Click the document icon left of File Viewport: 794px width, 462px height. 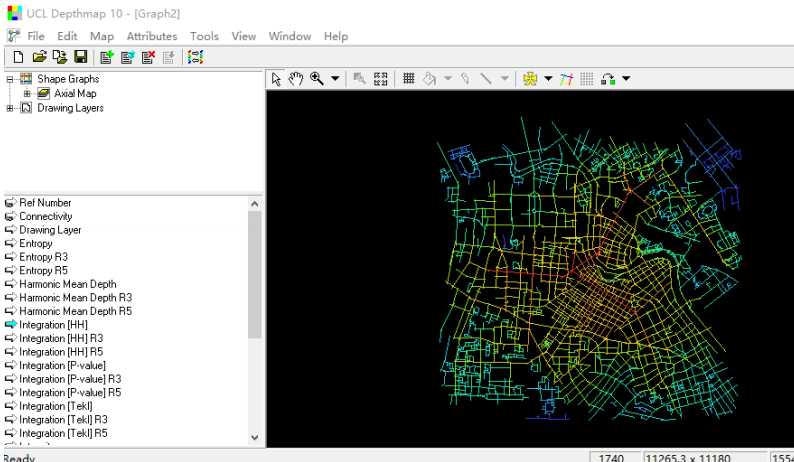(x=13, y=36)
